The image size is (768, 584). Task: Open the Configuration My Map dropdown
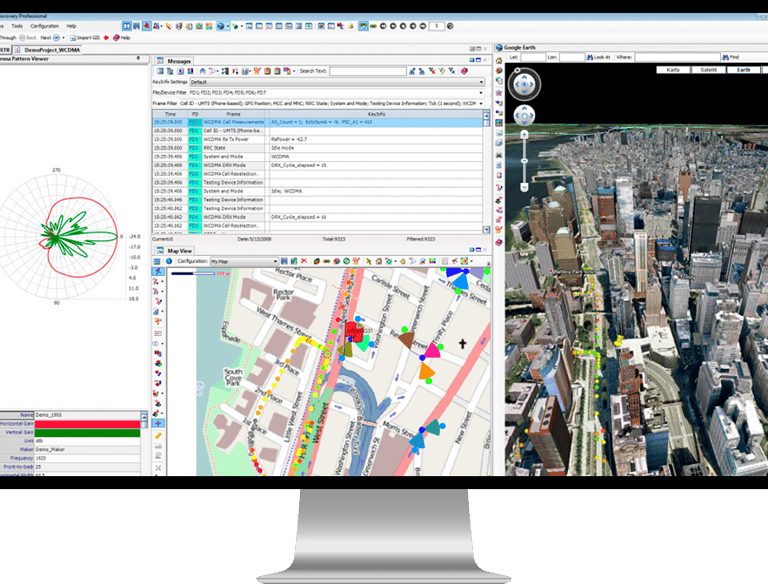point(244,261)
